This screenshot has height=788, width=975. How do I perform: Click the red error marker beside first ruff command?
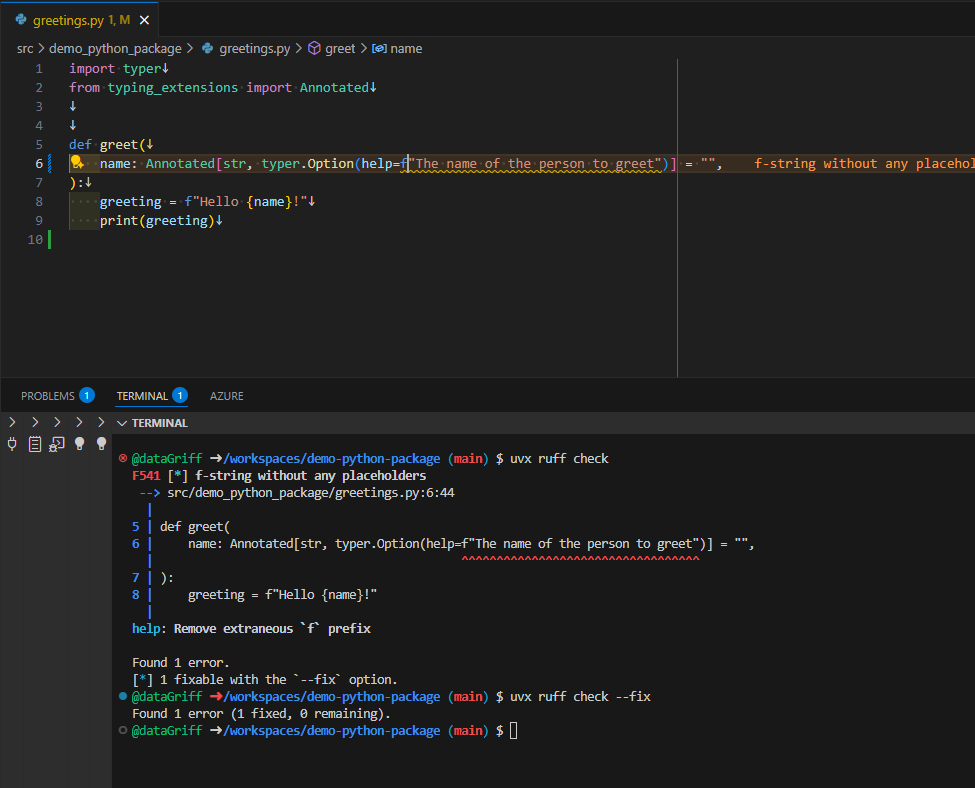(123, 458)
